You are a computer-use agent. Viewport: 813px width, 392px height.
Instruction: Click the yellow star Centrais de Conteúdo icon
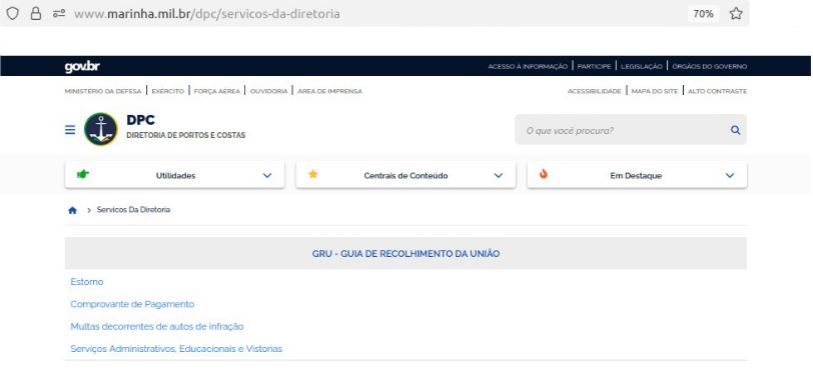coord(313,174)
